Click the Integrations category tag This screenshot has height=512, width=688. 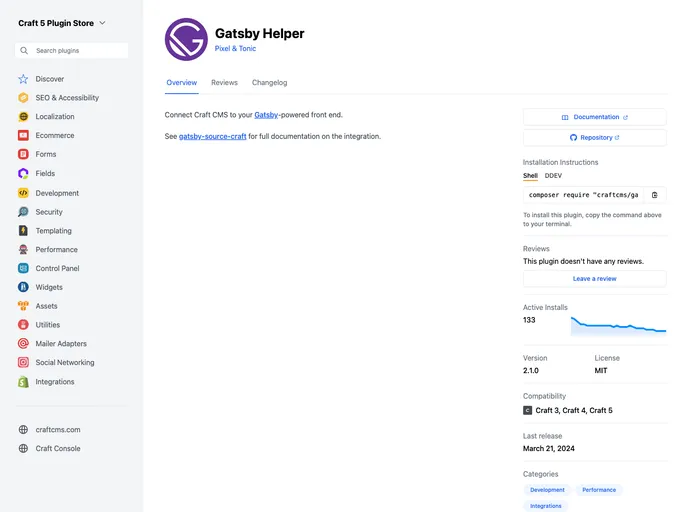tap(545, 506)
